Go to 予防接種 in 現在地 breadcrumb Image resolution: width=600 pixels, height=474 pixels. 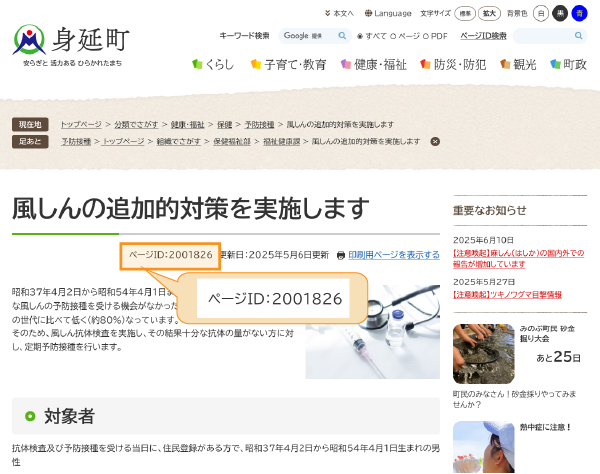[x=259, y=124]
